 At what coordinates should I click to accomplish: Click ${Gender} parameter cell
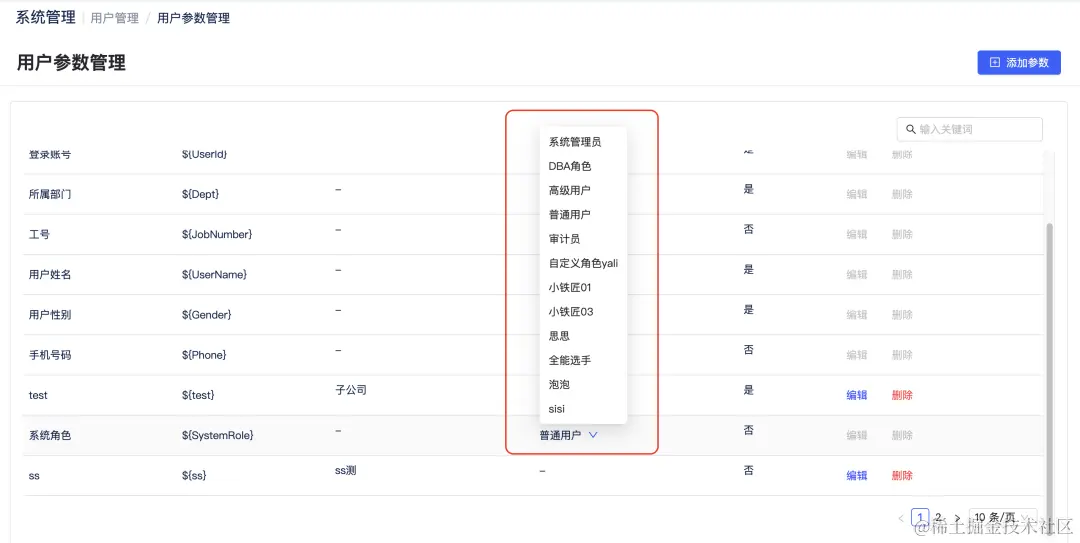pos(206,315)
